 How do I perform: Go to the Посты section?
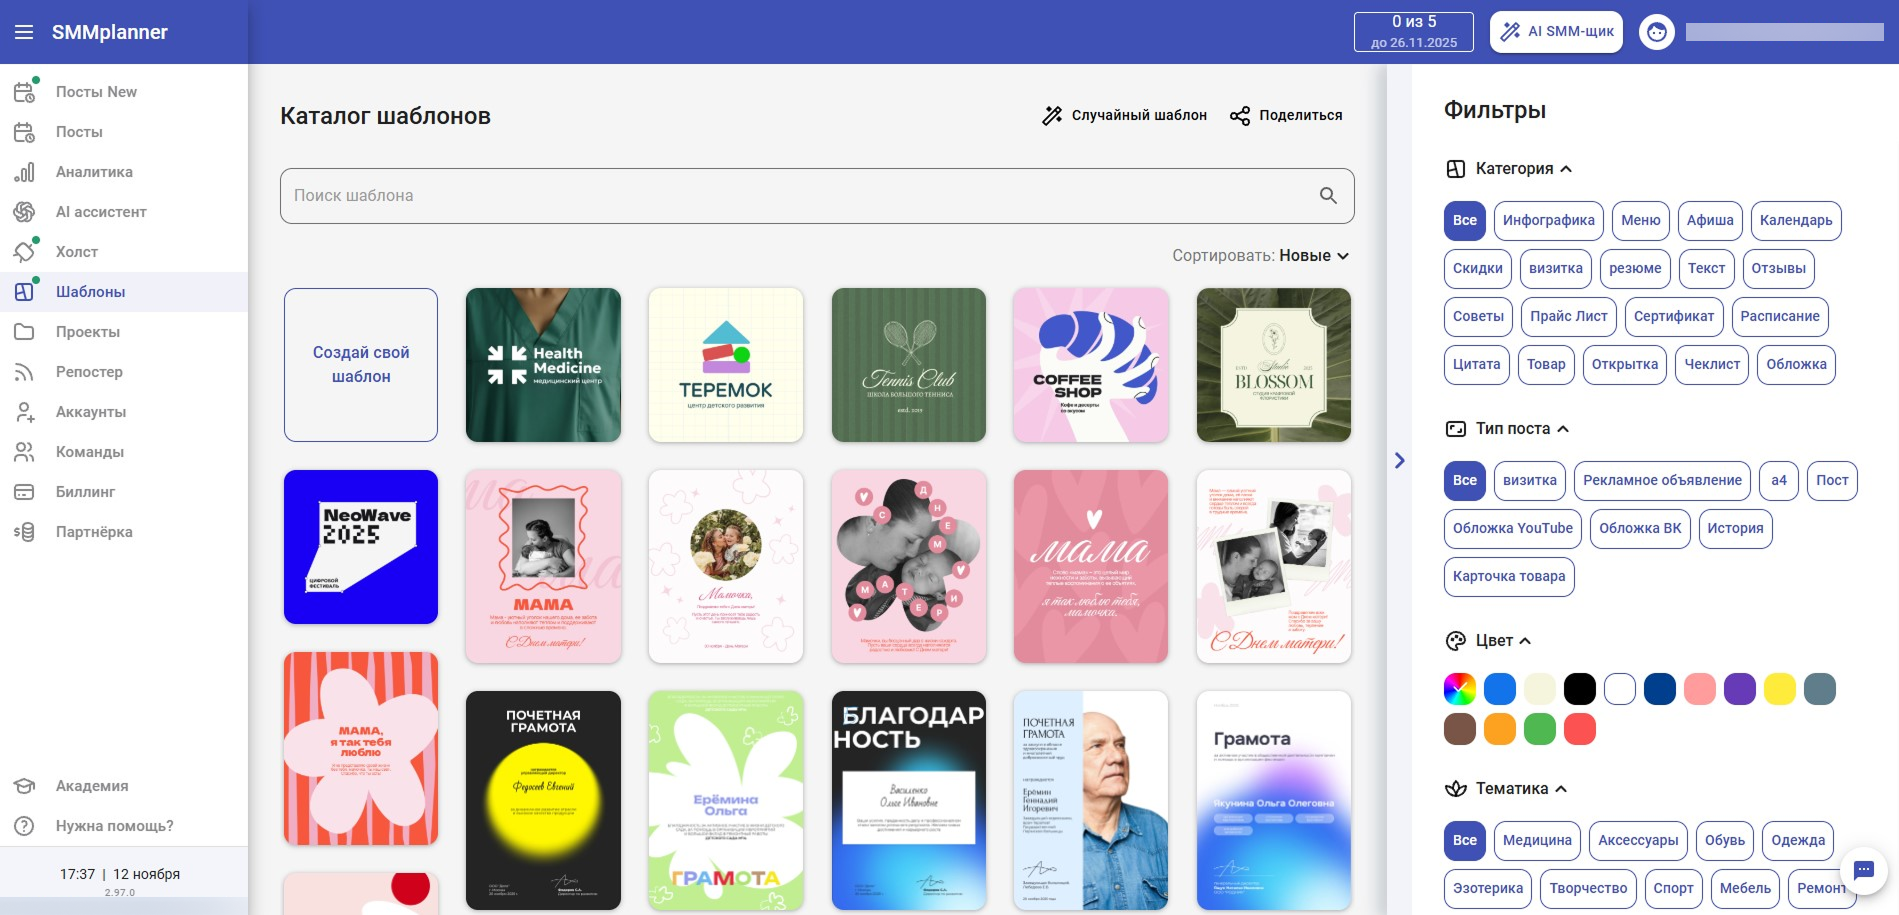click(x=124, y=132)
